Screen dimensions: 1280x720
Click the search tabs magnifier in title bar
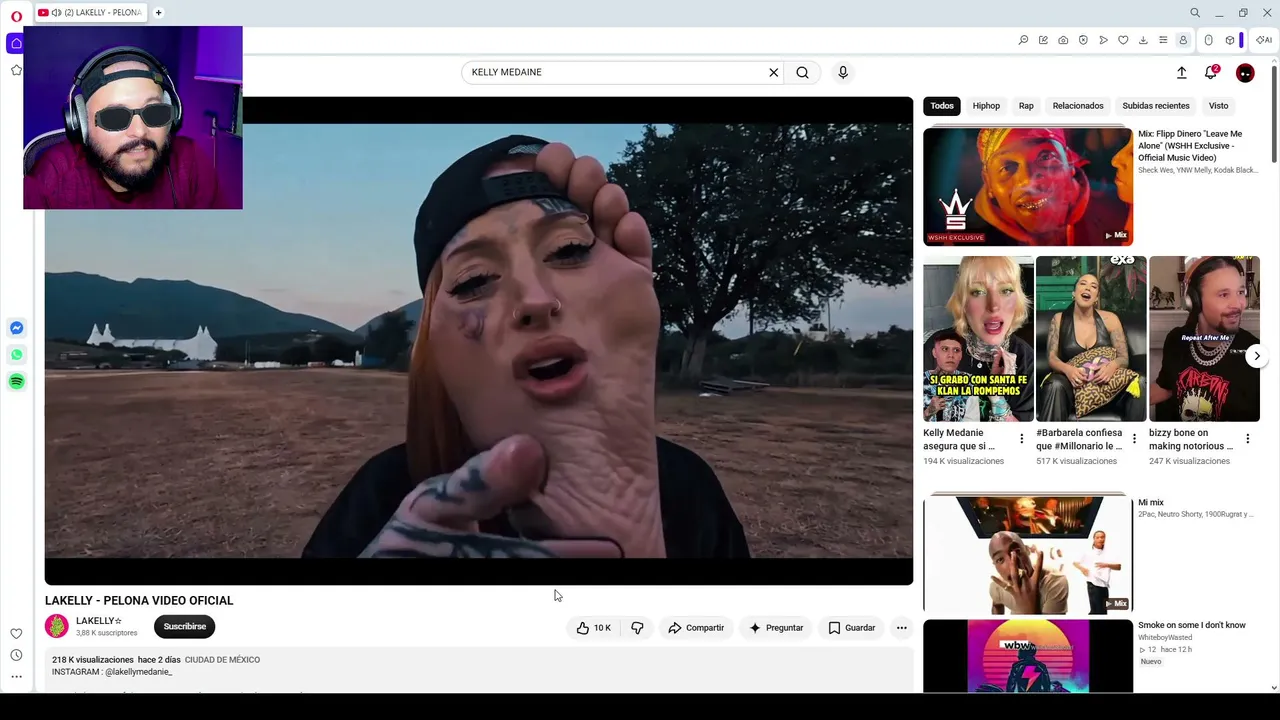[x=1195, y=13]
